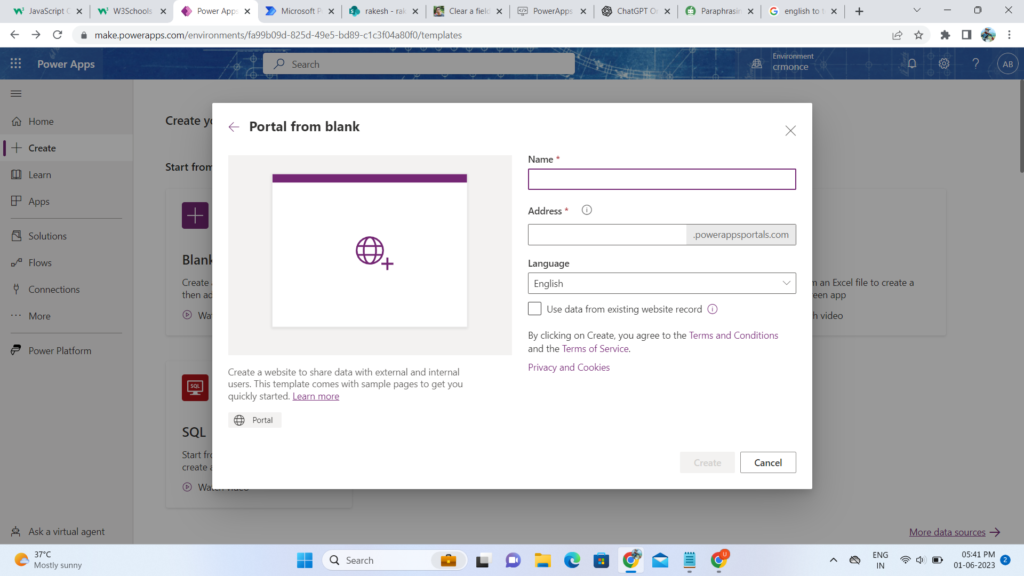Open Privacy and Cookies link
This screenshot has height=576, width=1024.
coord(569,367)
